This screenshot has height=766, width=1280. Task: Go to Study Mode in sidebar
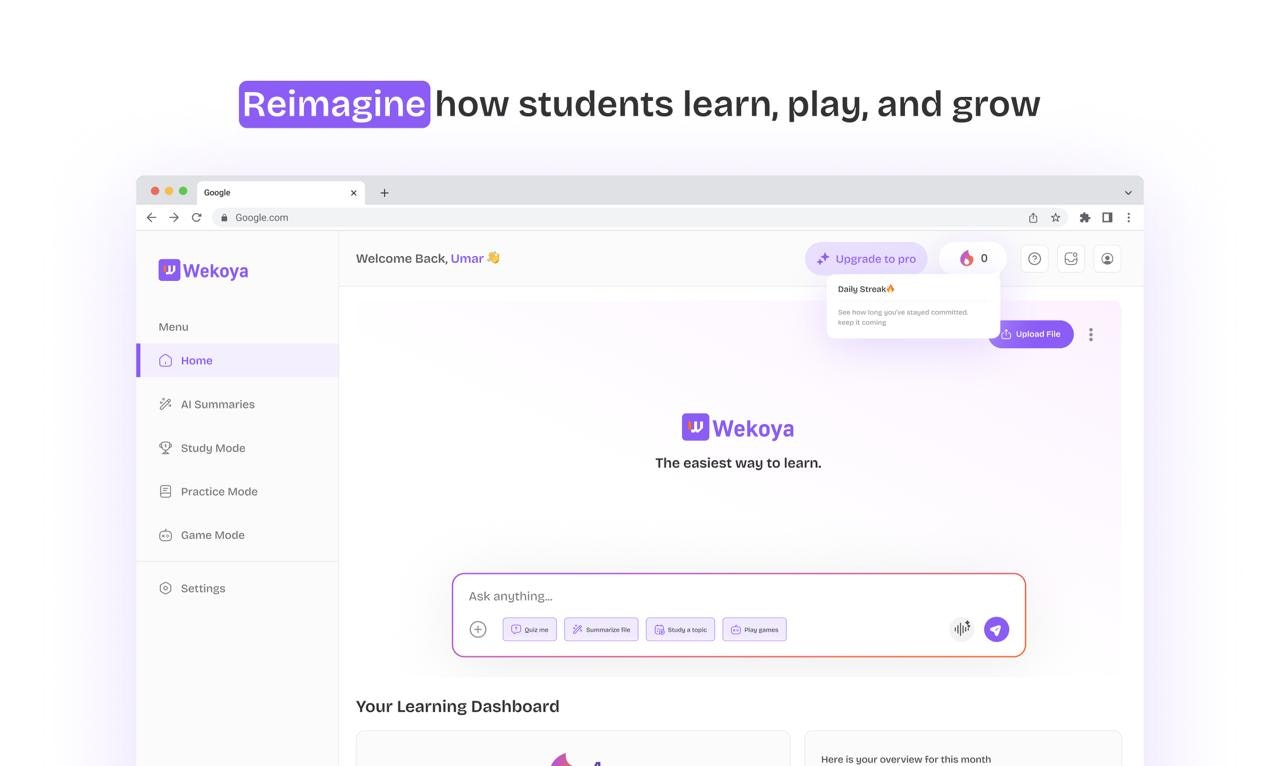pos(212,448)
